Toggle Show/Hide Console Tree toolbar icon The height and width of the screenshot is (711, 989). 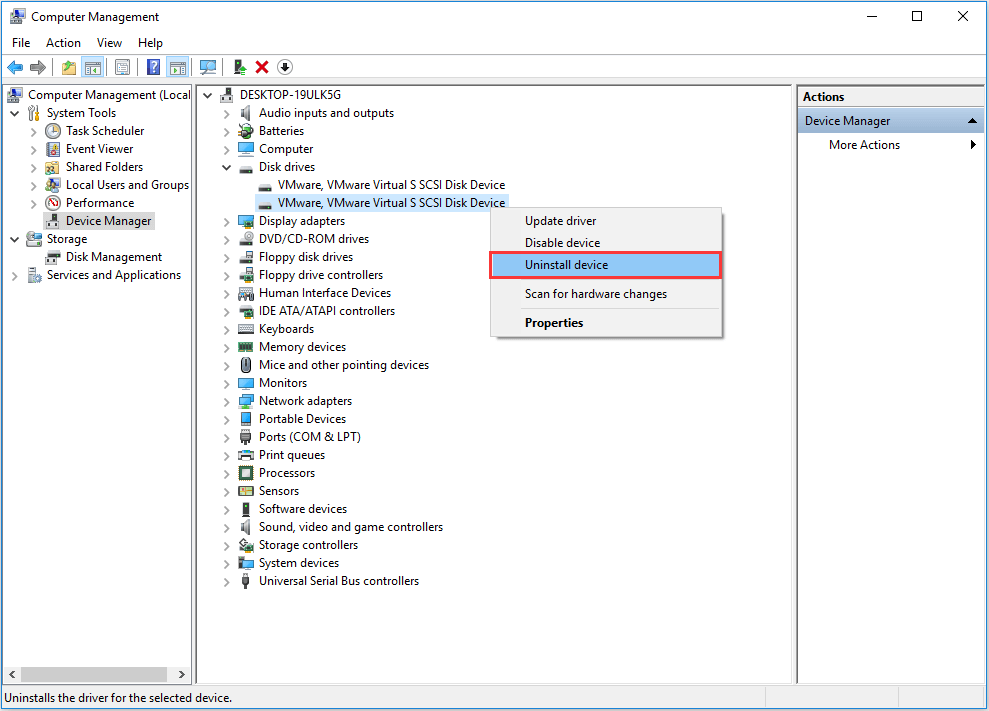(93, 68)
